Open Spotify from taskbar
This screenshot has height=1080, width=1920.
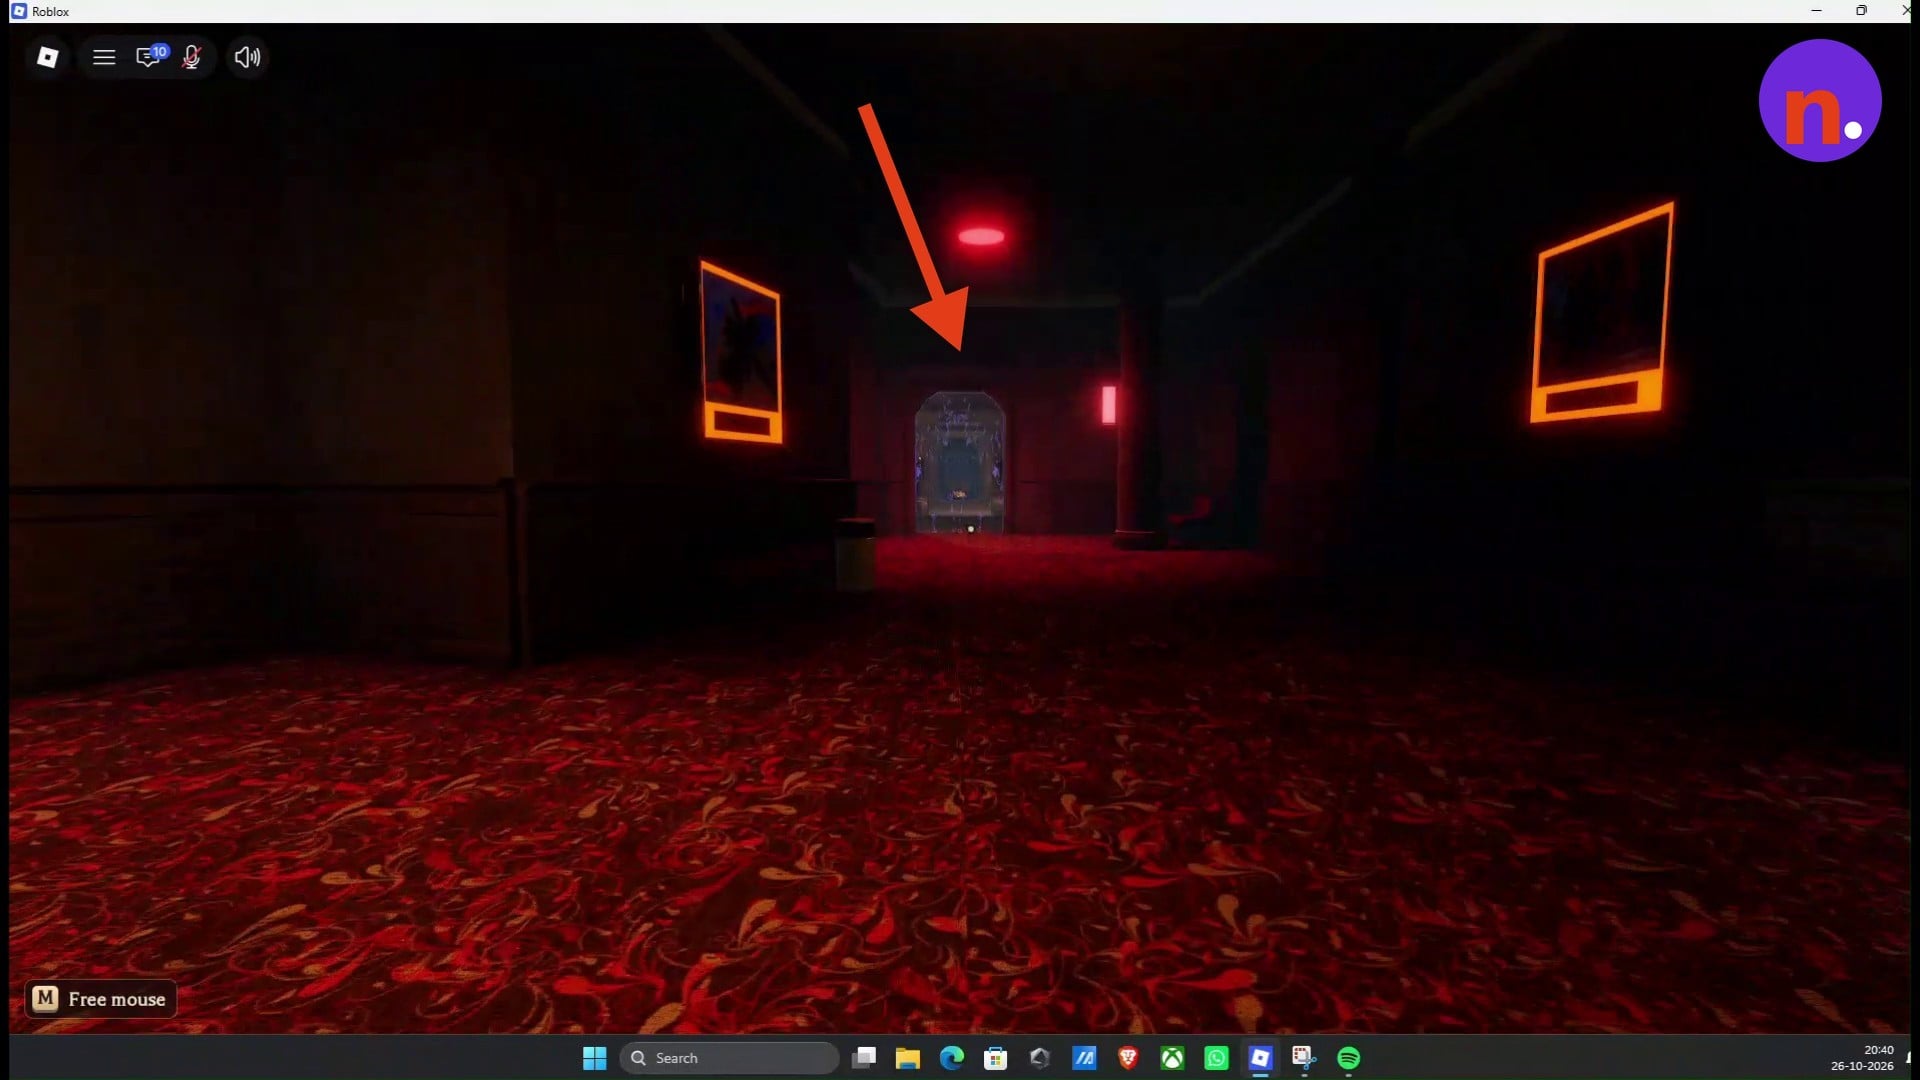[x=1348, y=1058]
